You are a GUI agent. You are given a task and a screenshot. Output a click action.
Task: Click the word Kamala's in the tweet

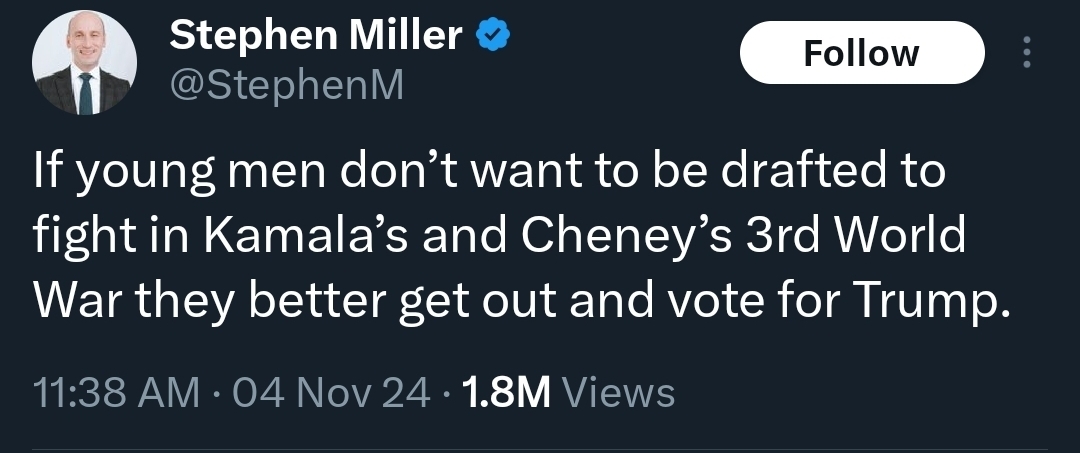[x=280, y=237]
